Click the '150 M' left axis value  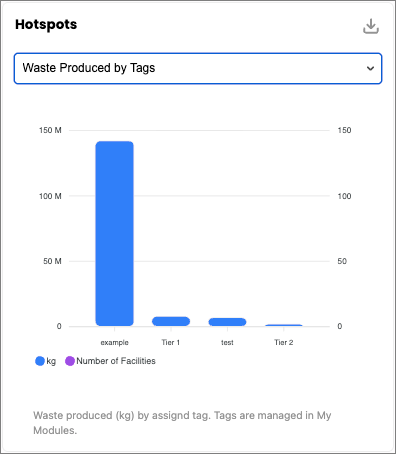click(x=50, y=130)
